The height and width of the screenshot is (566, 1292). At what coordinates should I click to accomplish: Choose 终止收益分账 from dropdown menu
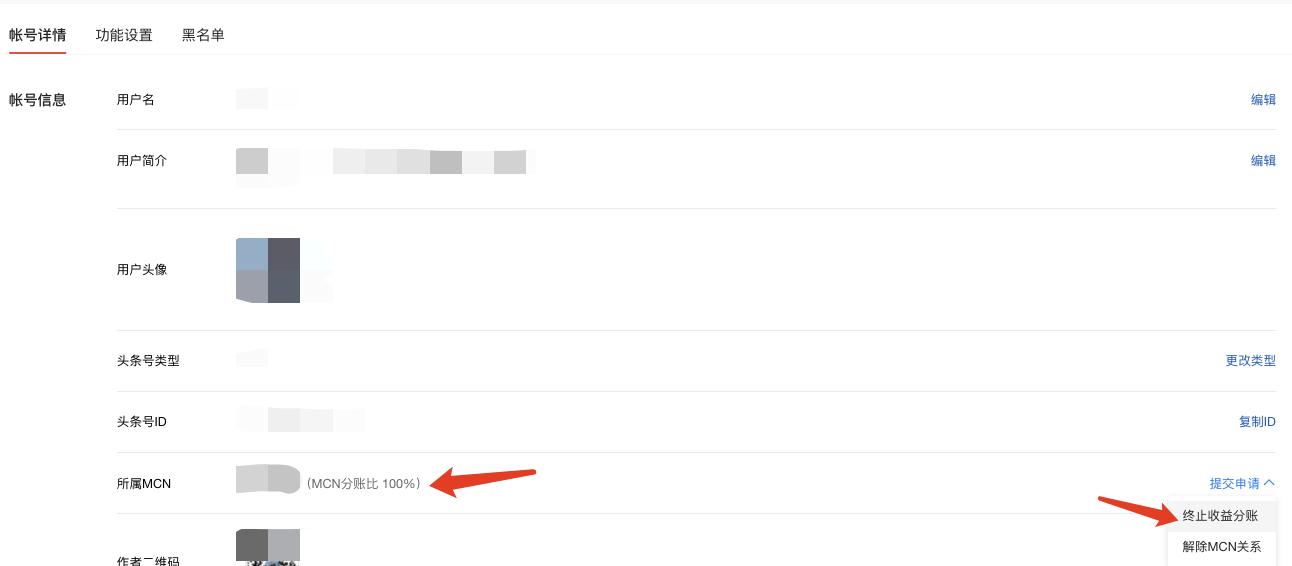click(1221, 516)
